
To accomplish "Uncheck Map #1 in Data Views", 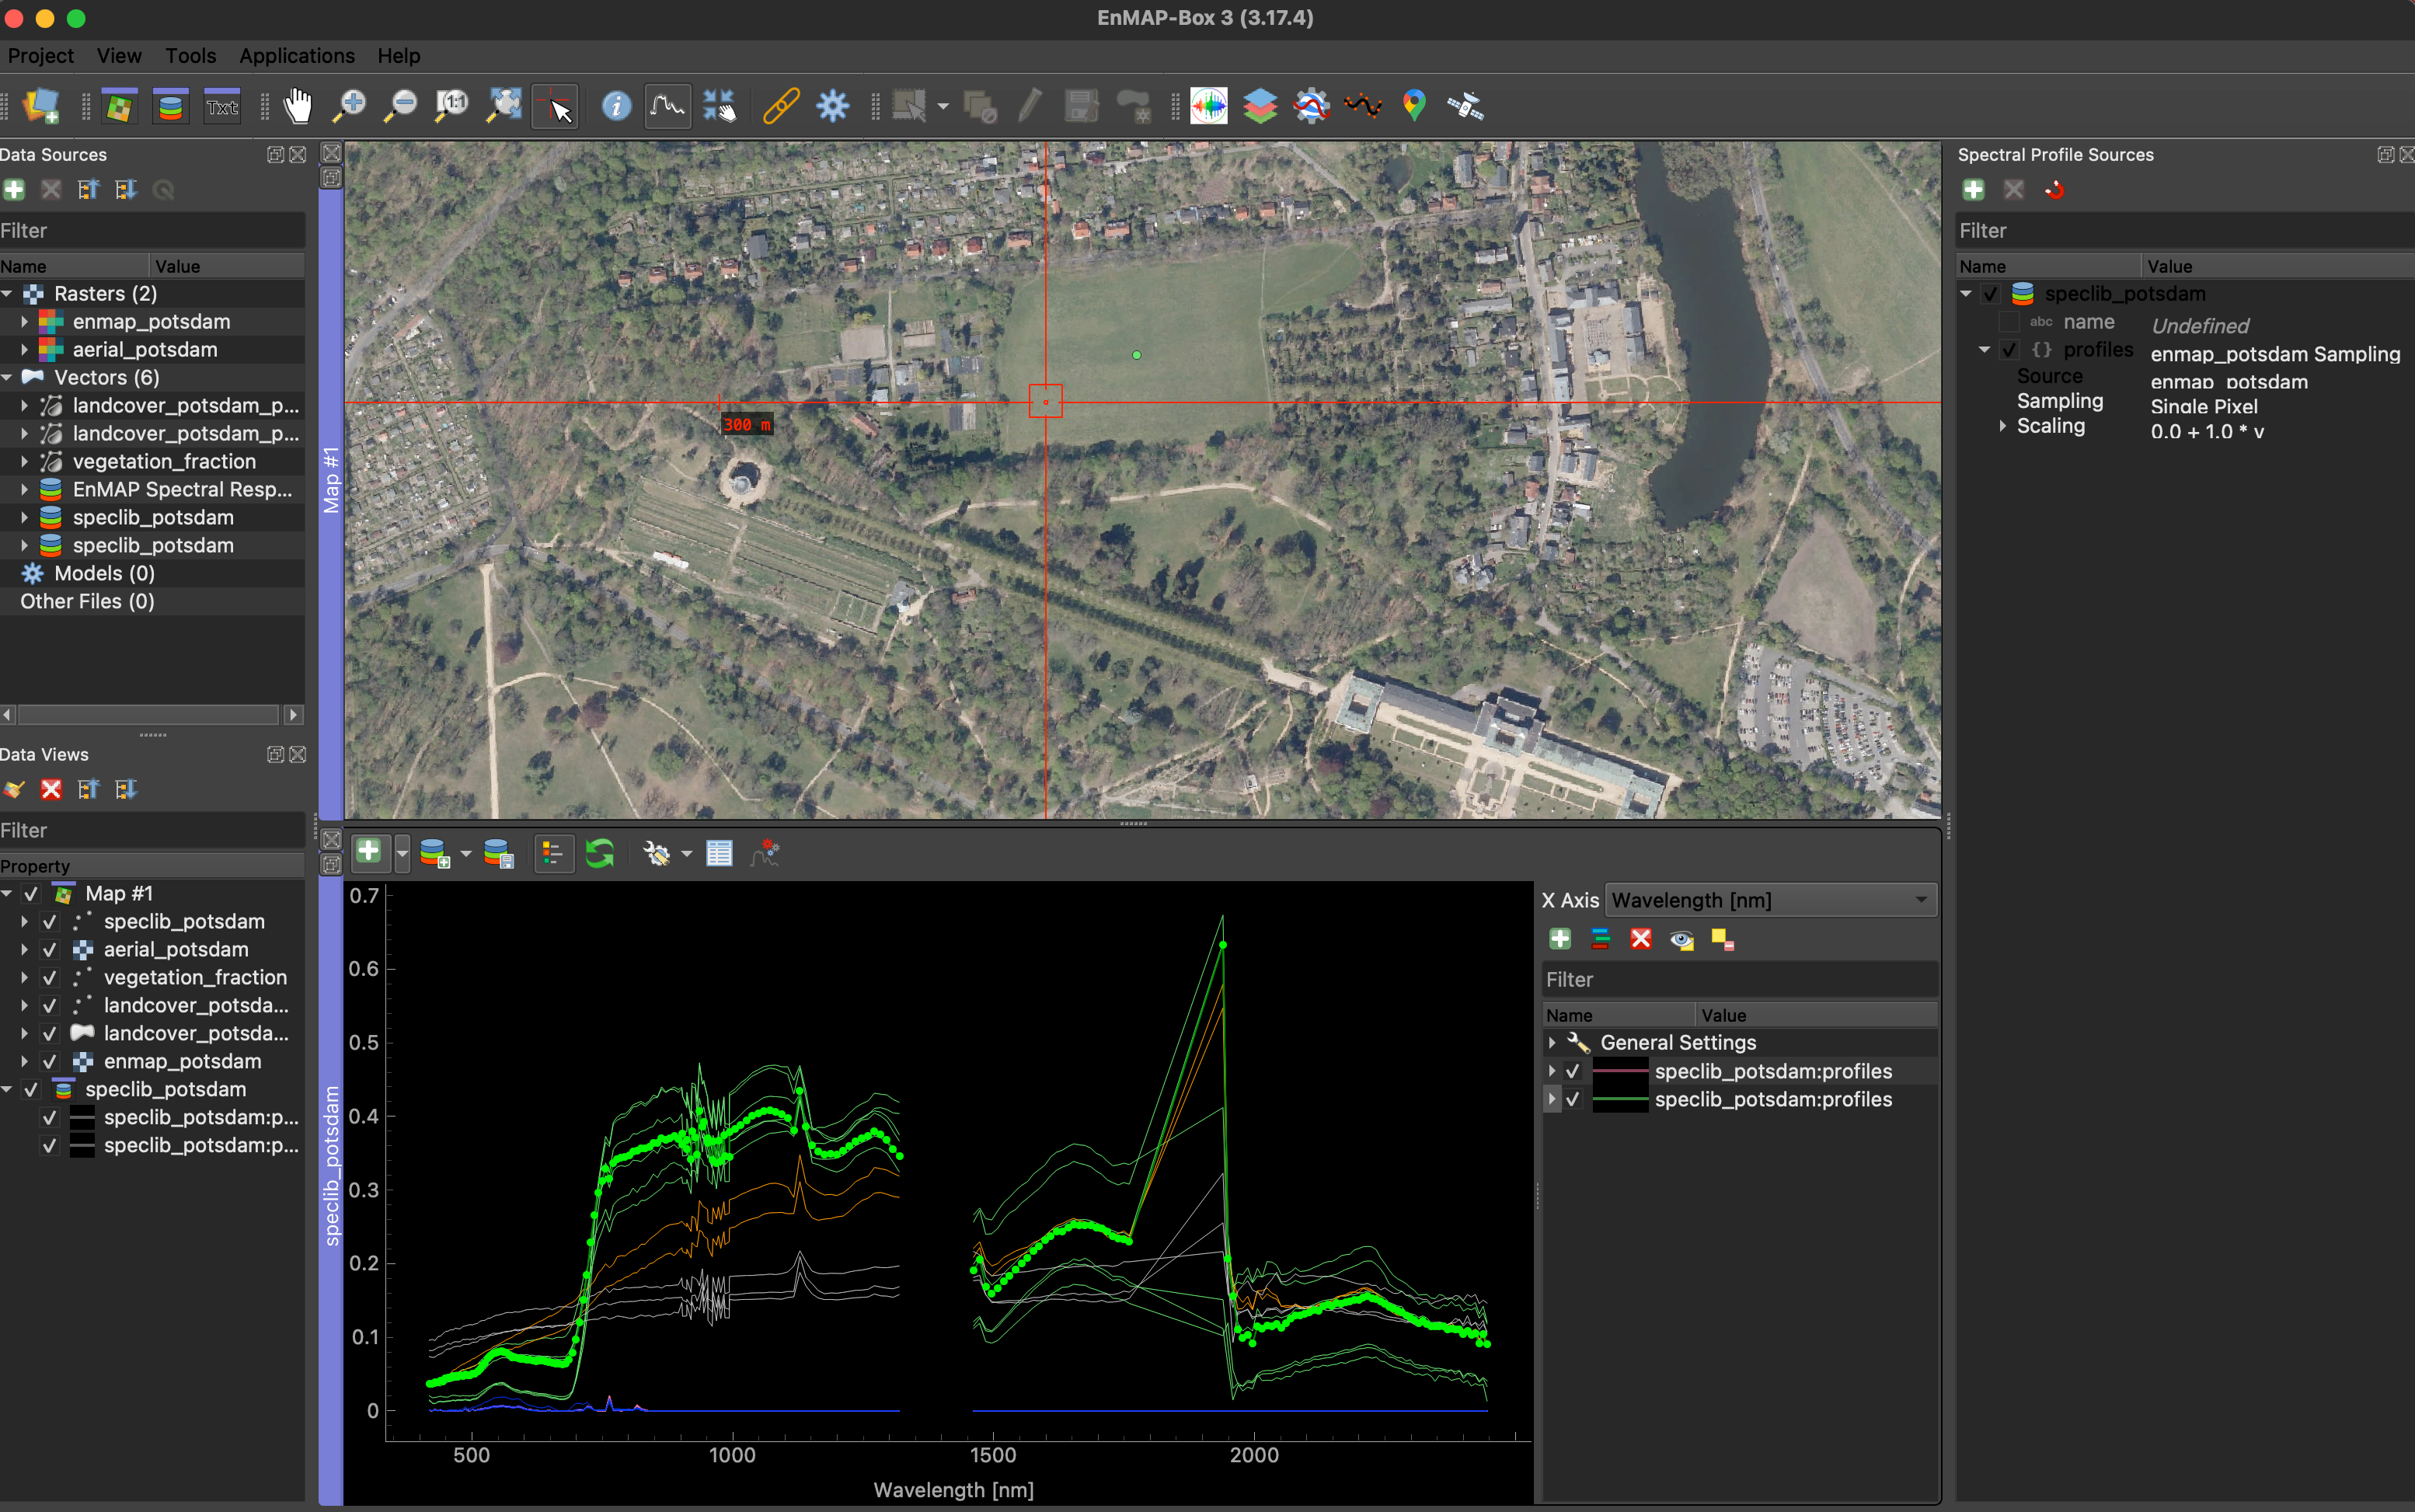I will point(31,893).
